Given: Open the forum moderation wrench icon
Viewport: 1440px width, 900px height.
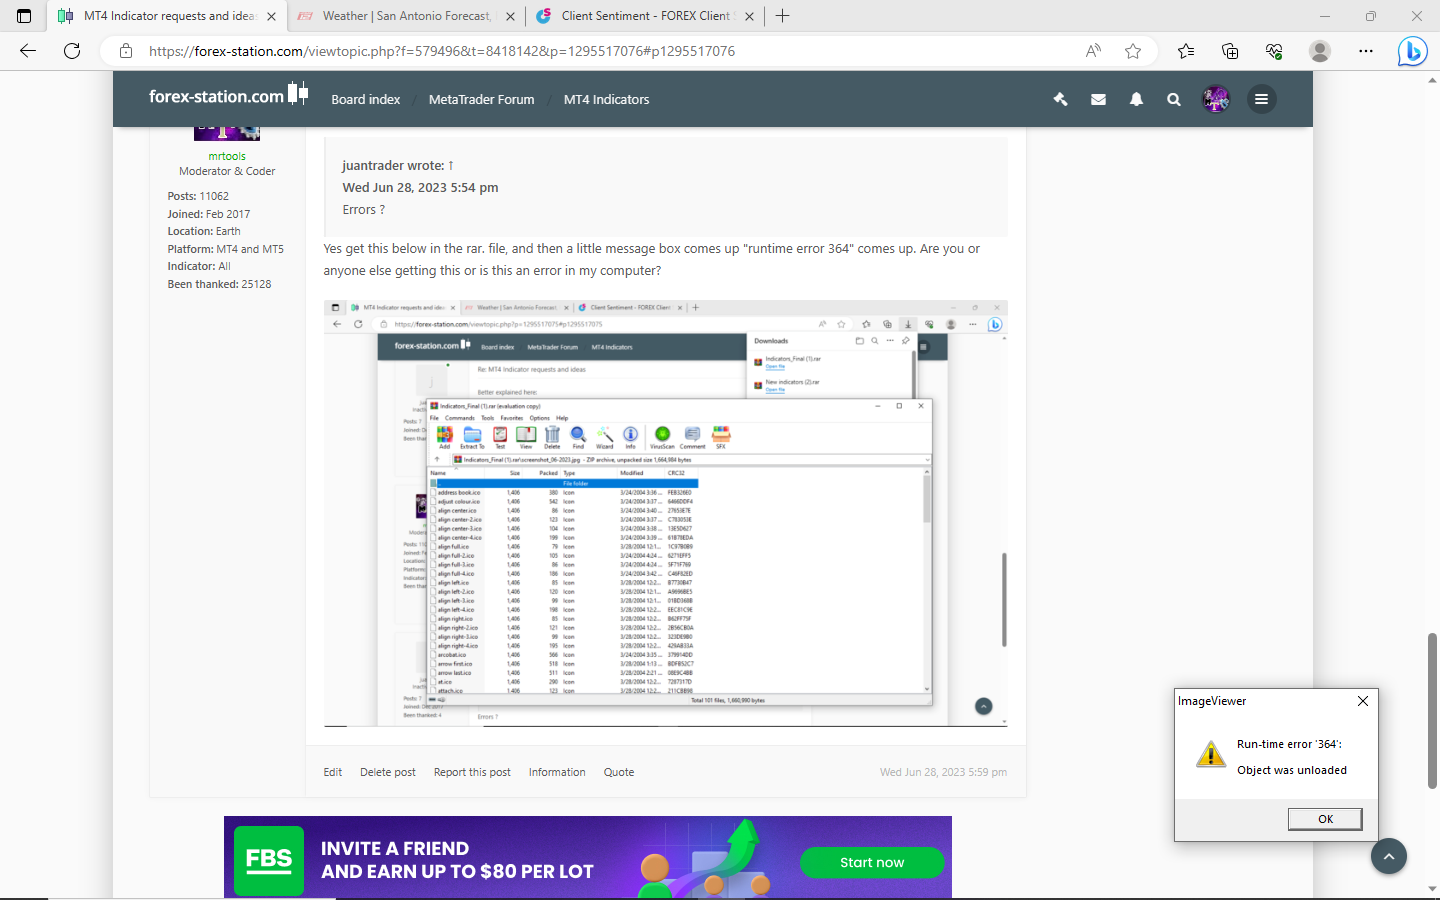Looking at the screenshot, I should click(1060, 99).
